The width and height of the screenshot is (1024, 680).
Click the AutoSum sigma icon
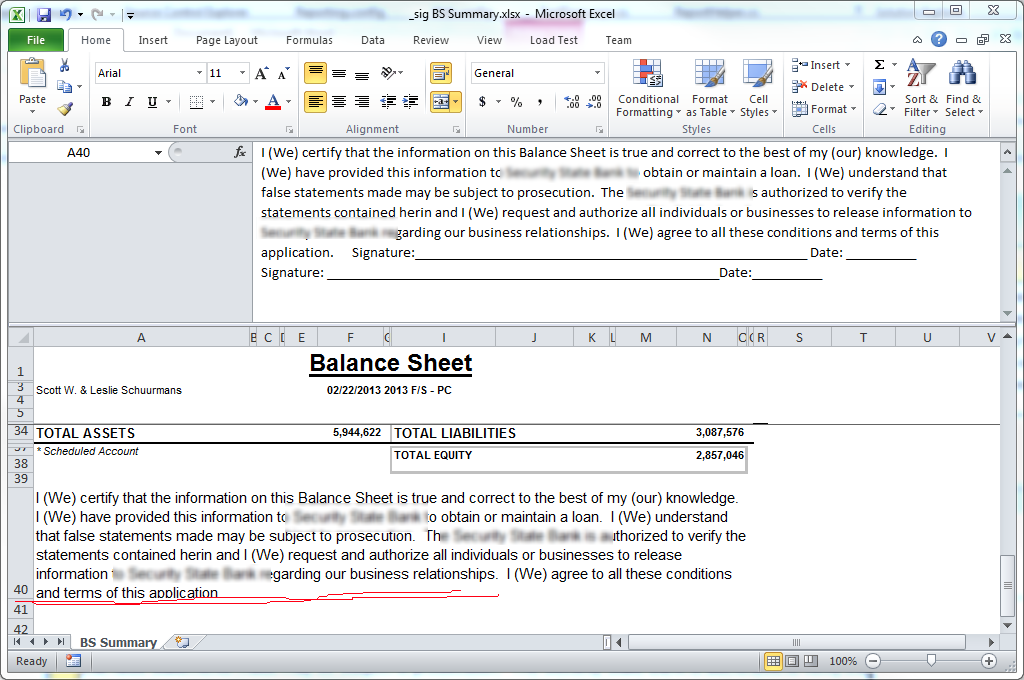coord(880,65)
